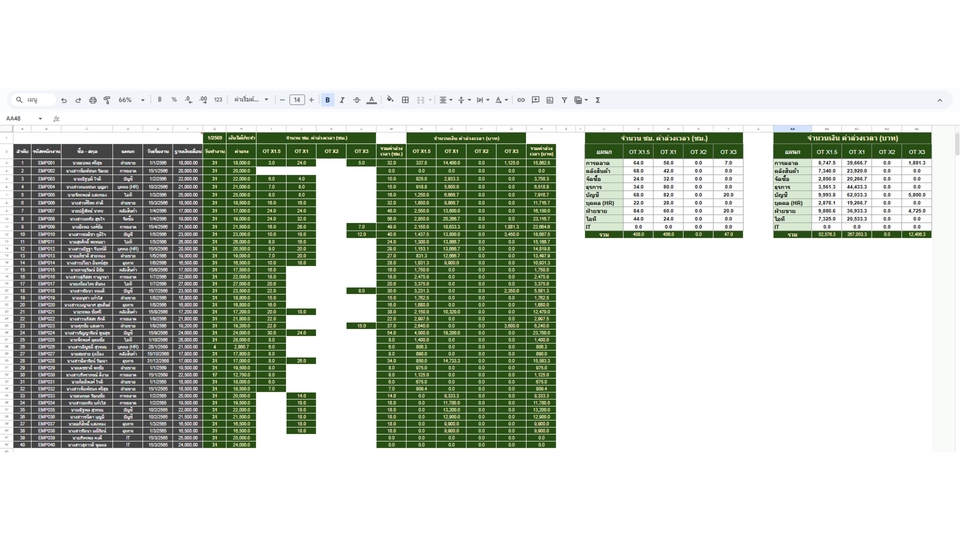960x540 pixels.
Task: Decrease font size with the minus button
Action: 283,100
